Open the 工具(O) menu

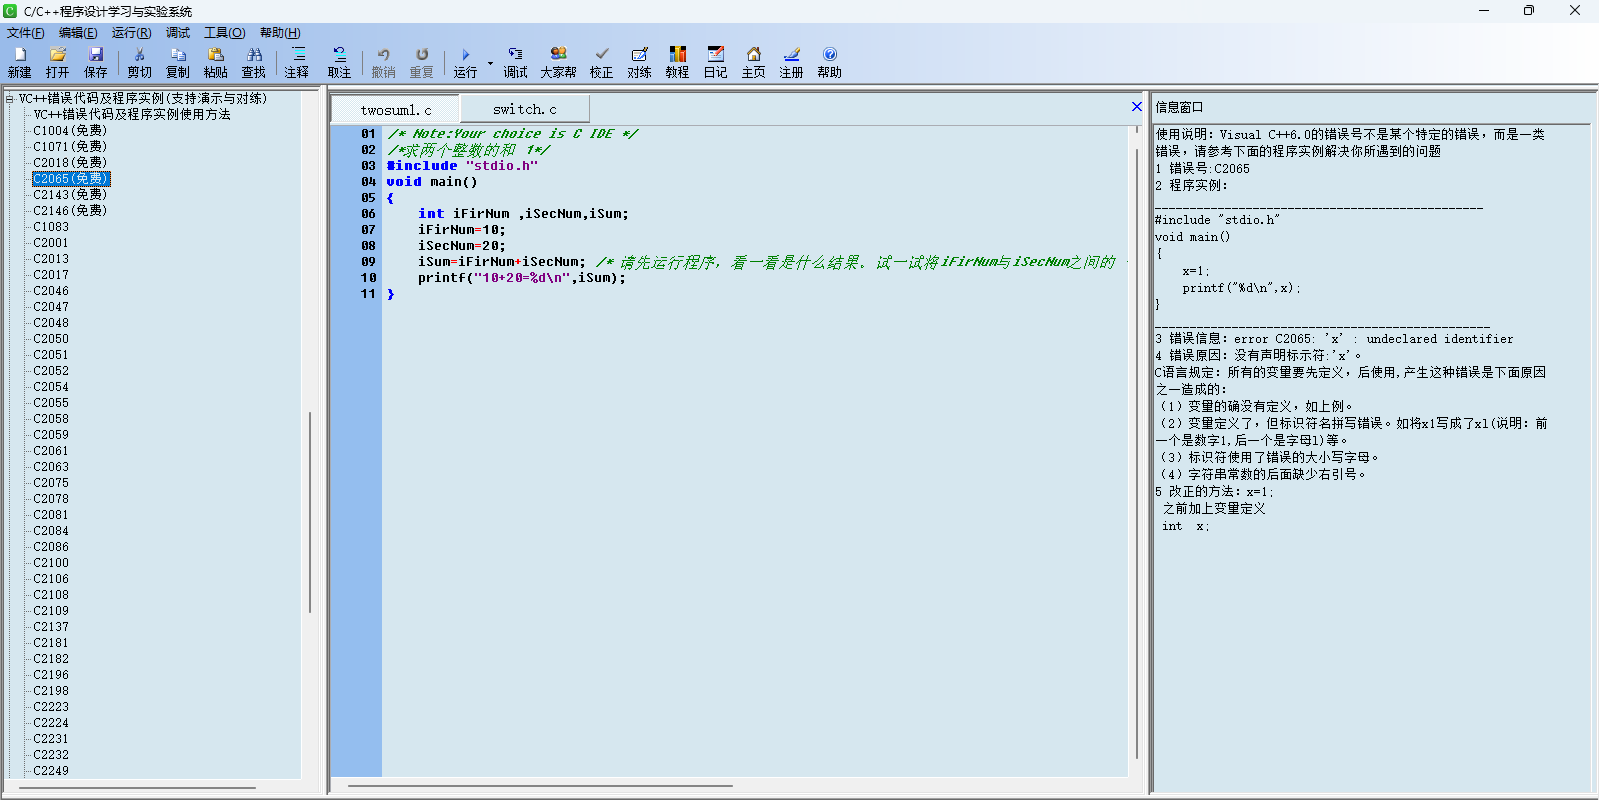click(224, 33)
